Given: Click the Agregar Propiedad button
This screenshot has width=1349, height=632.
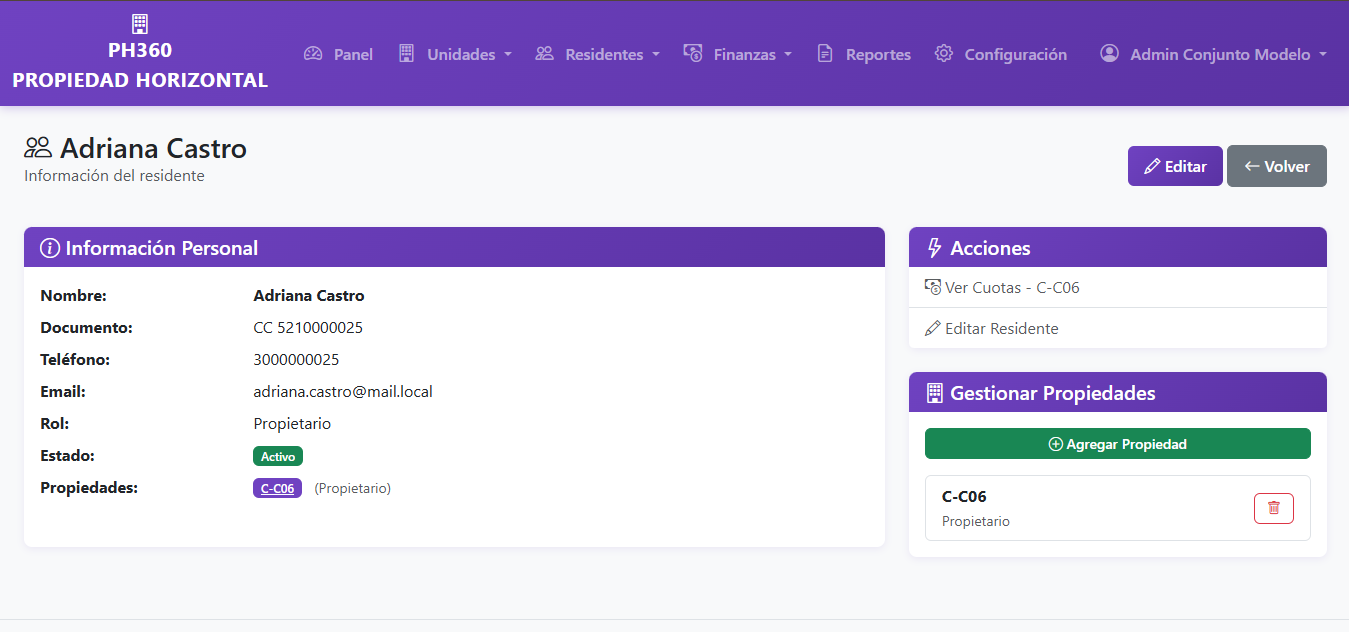Looking at the screenshot, I should [1118, 444].
